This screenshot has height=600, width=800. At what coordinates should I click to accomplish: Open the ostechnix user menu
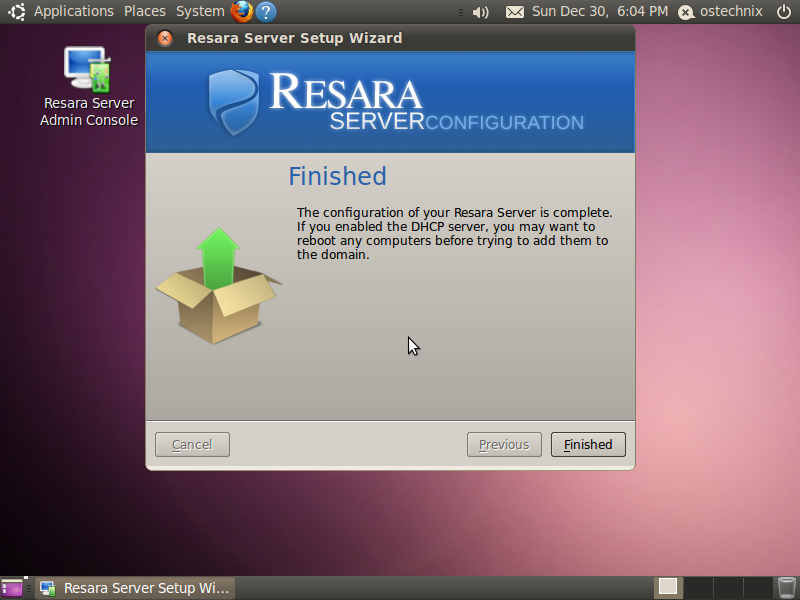click(731, 11)
